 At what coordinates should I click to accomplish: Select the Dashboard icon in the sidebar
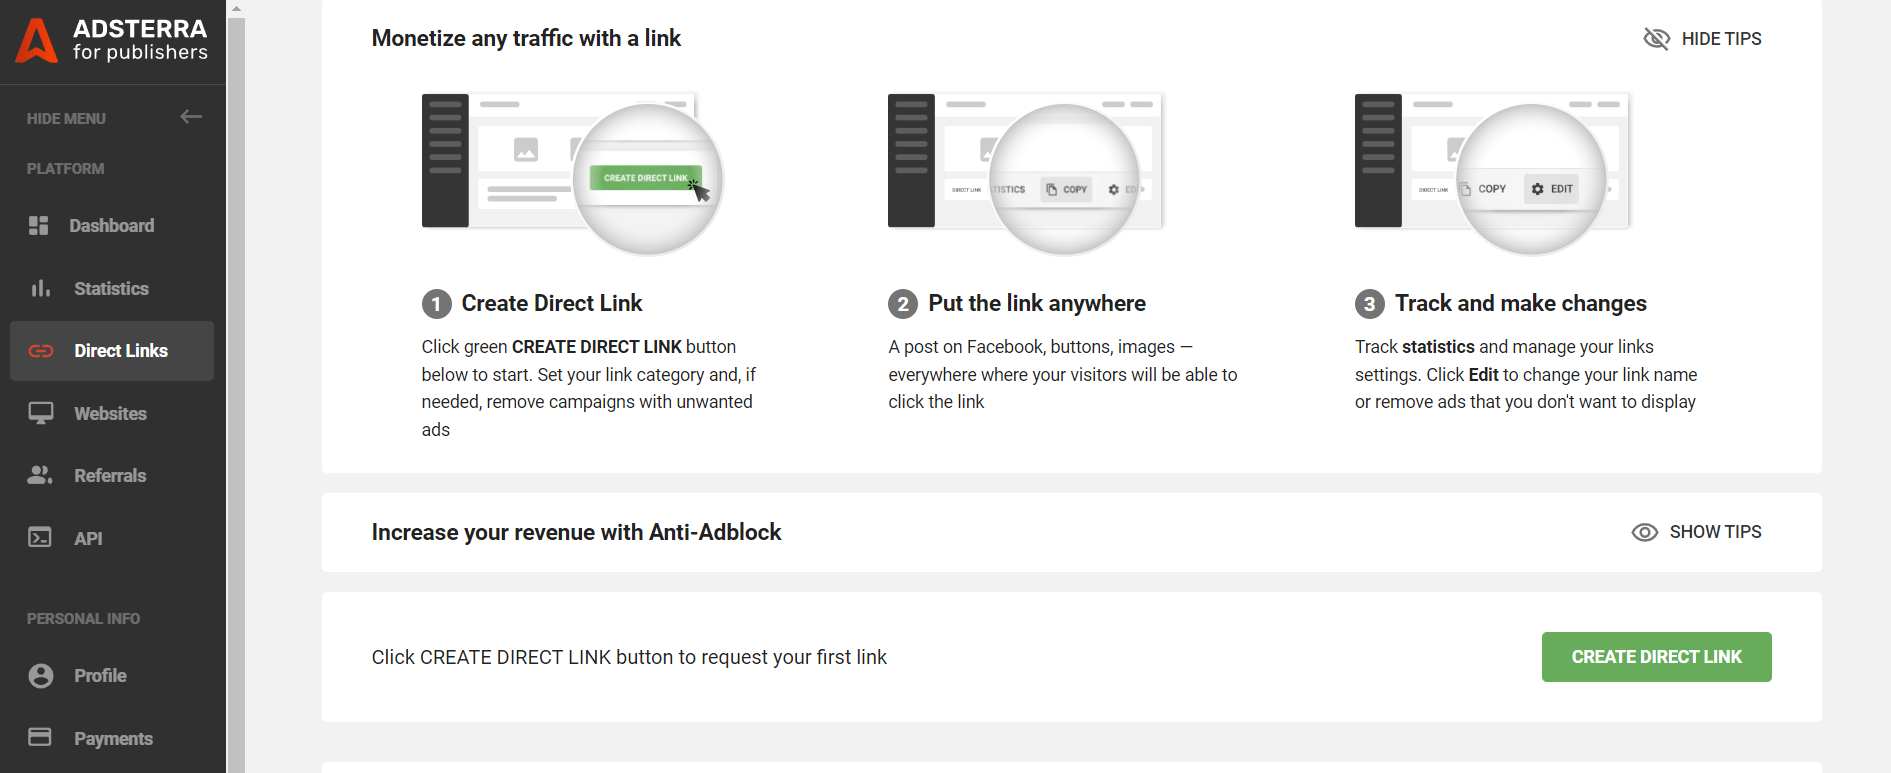pos(40,225)
